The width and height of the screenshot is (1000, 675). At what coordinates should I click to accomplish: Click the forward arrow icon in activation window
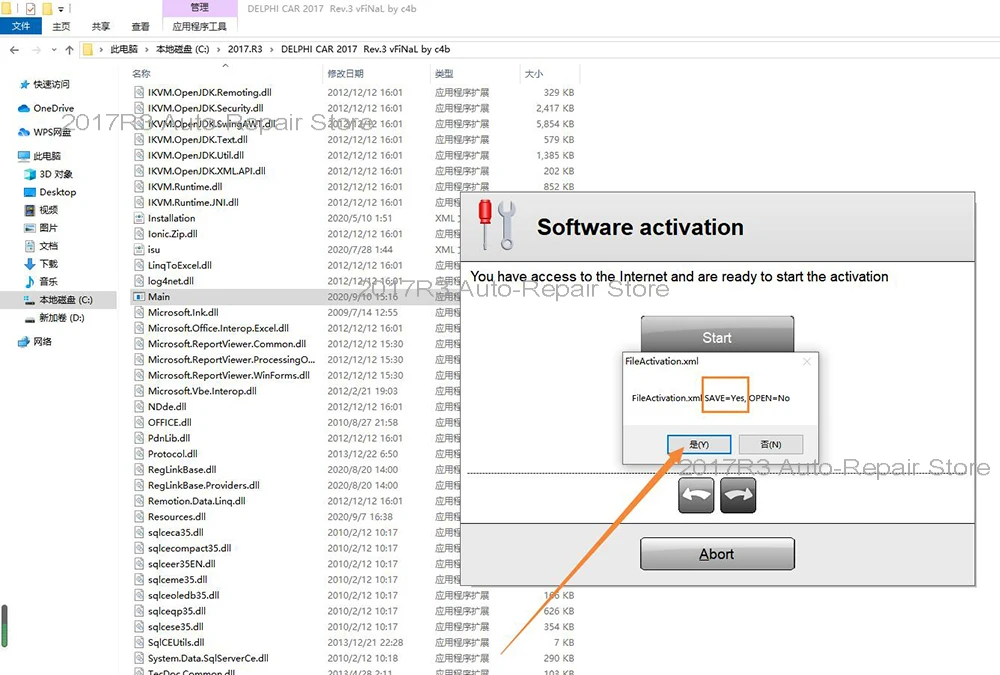(738, 496)
